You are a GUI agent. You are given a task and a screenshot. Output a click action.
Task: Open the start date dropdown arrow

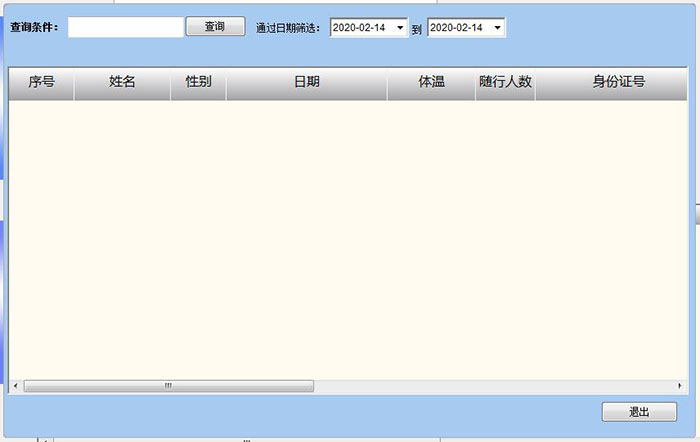coord(400,28)
